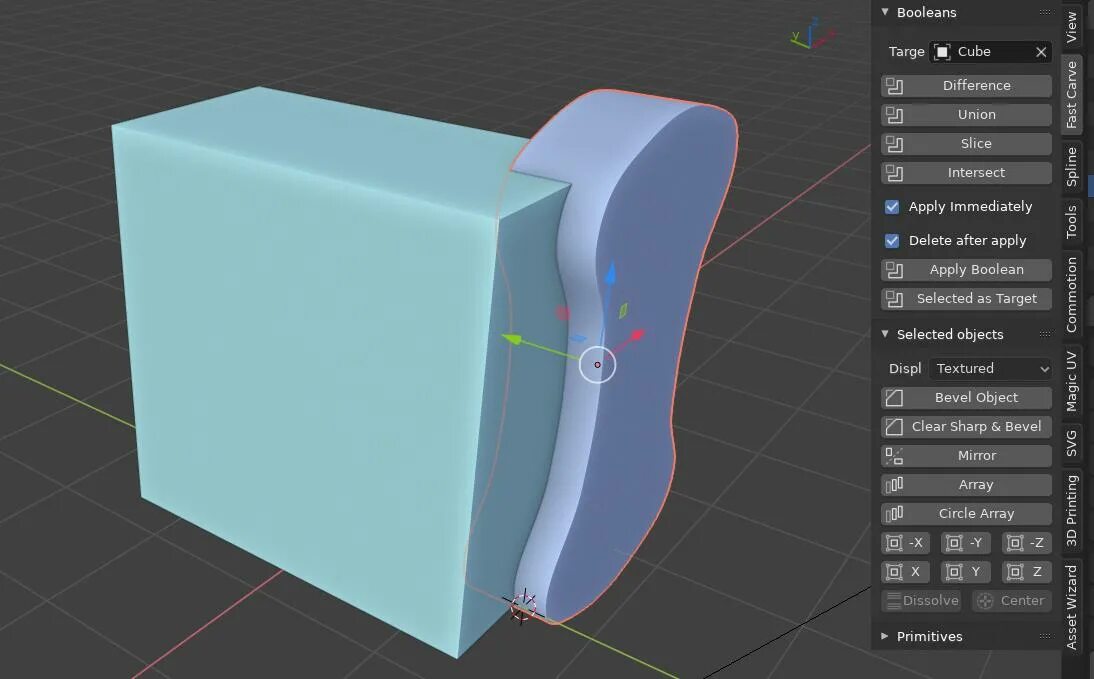Click the Slice boolean button
This screenshot has width=1094, height=679.
tap(966, 144)
